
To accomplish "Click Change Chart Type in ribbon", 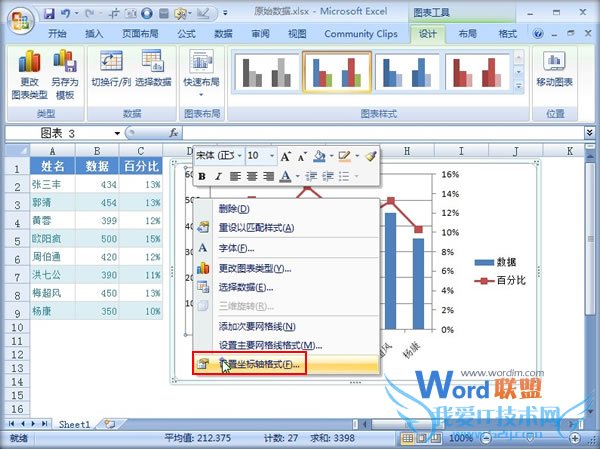I will pos(29,75).
